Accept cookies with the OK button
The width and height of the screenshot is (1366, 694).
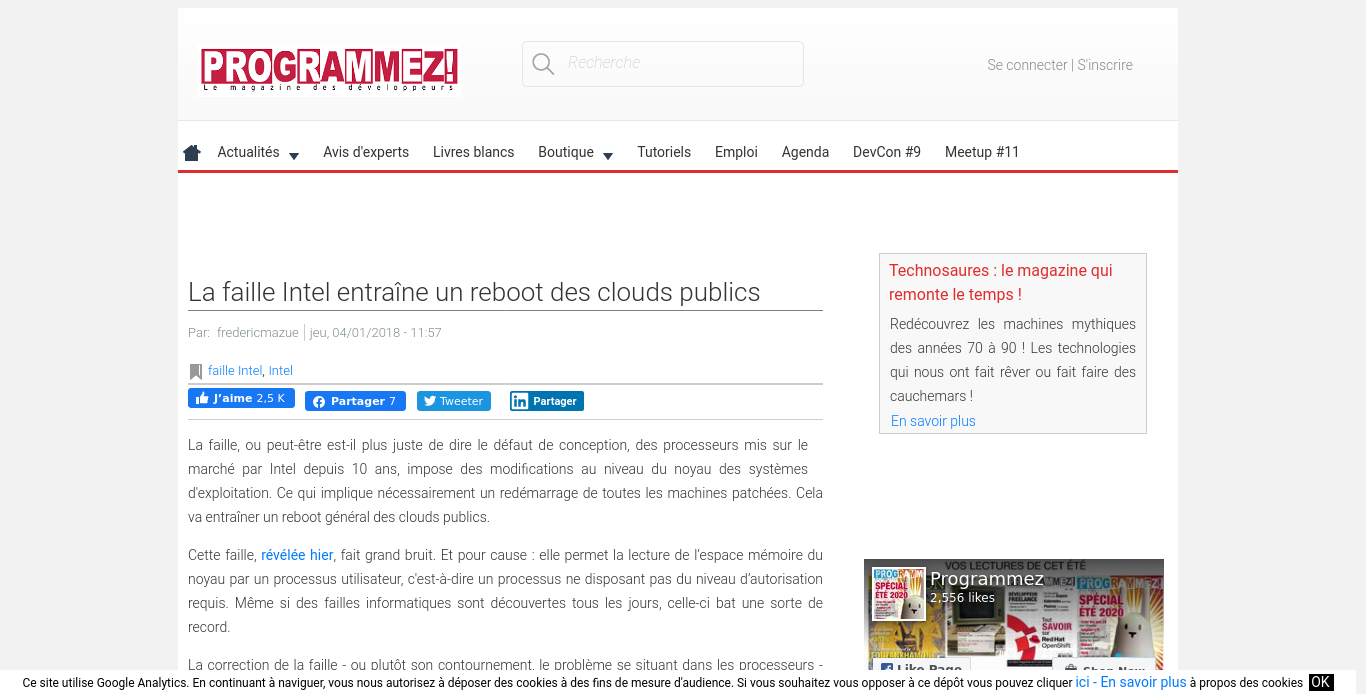click(1321, 682)
